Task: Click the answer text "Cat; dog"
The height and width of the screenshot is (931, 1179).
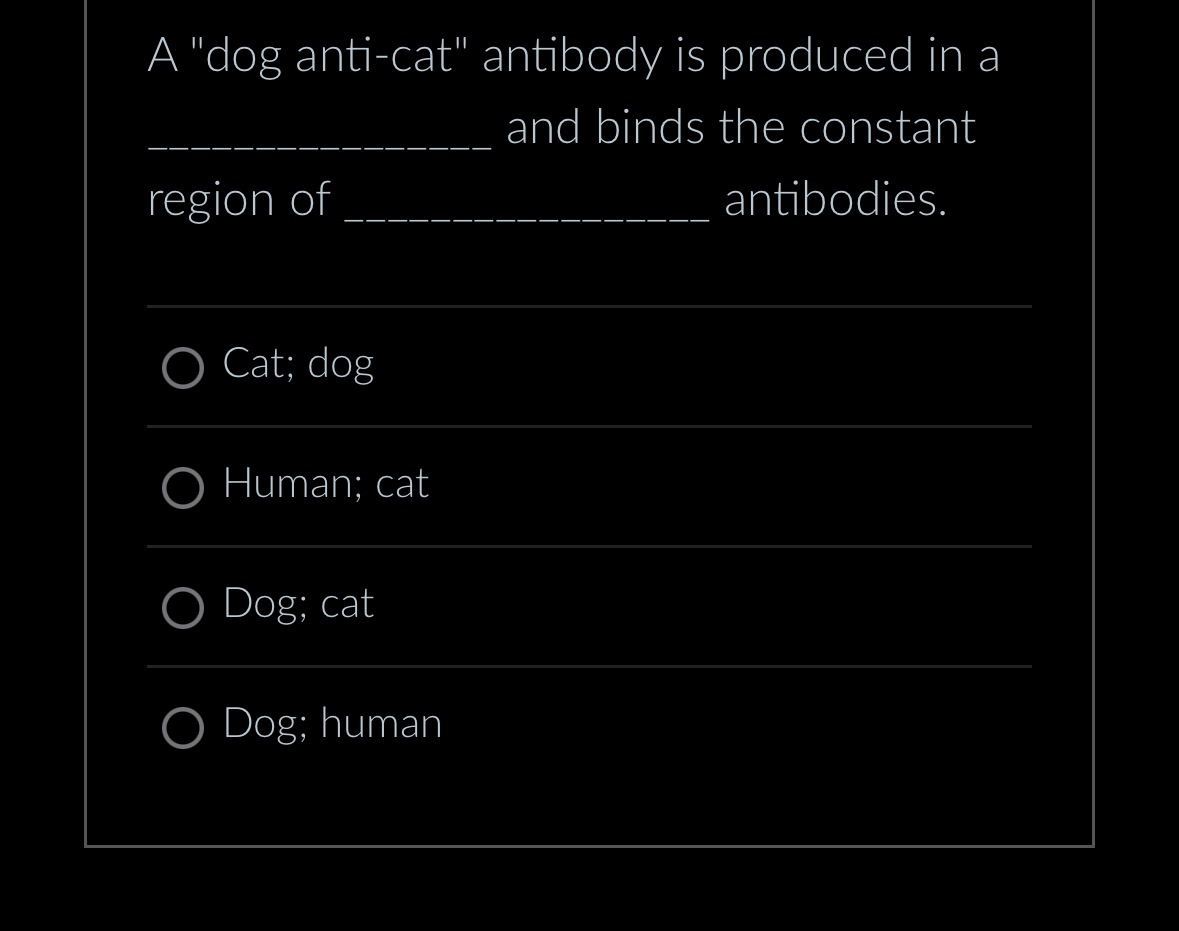Action: click(298, 364)
